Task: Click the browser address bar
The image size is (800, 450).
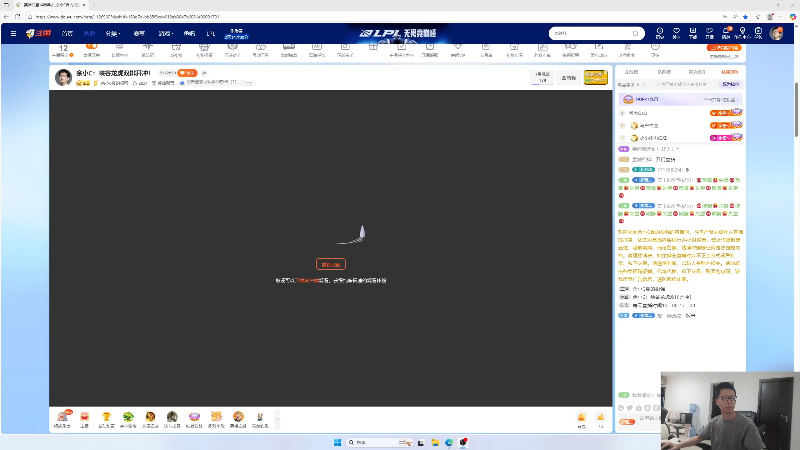Action: pyautogui.click(x=375, y=16)
